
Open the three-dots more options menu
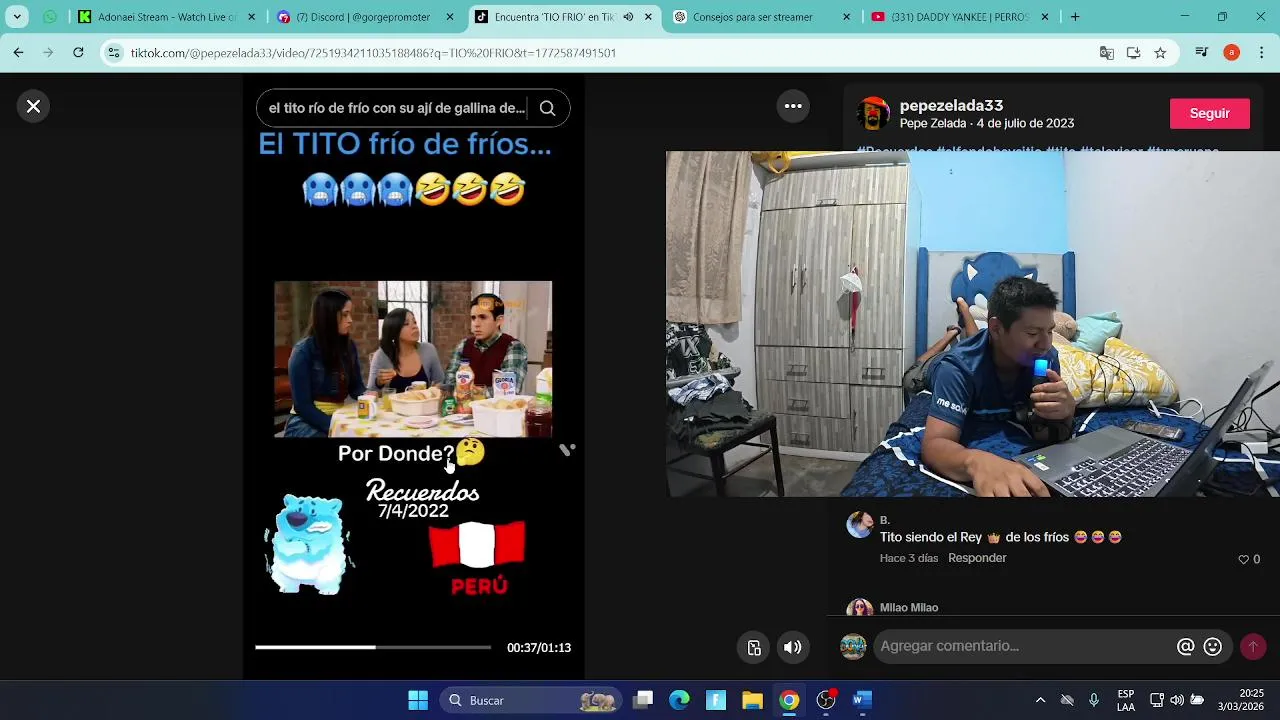pyautogui.click(x=793, y=106)
